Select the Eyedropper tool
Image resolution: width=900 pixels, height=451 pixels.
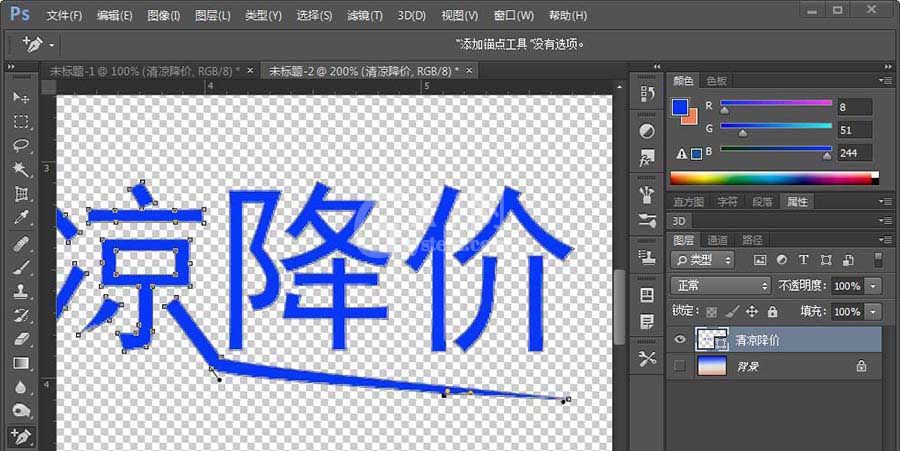tap(21, 218)
